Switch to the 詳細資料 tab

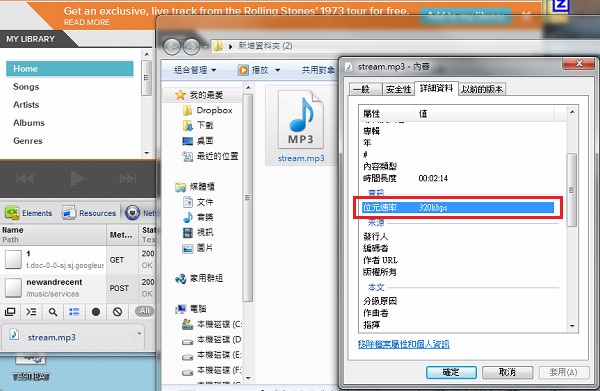[436, 88]
